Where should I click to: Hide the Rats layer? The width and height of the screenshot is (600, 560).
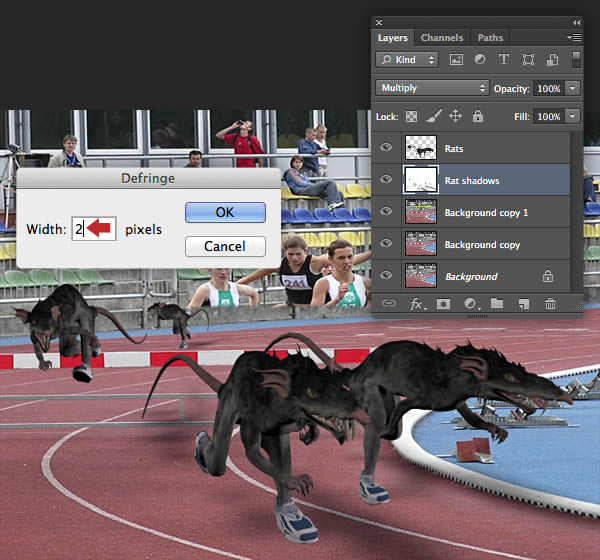(x=386, y=147)
